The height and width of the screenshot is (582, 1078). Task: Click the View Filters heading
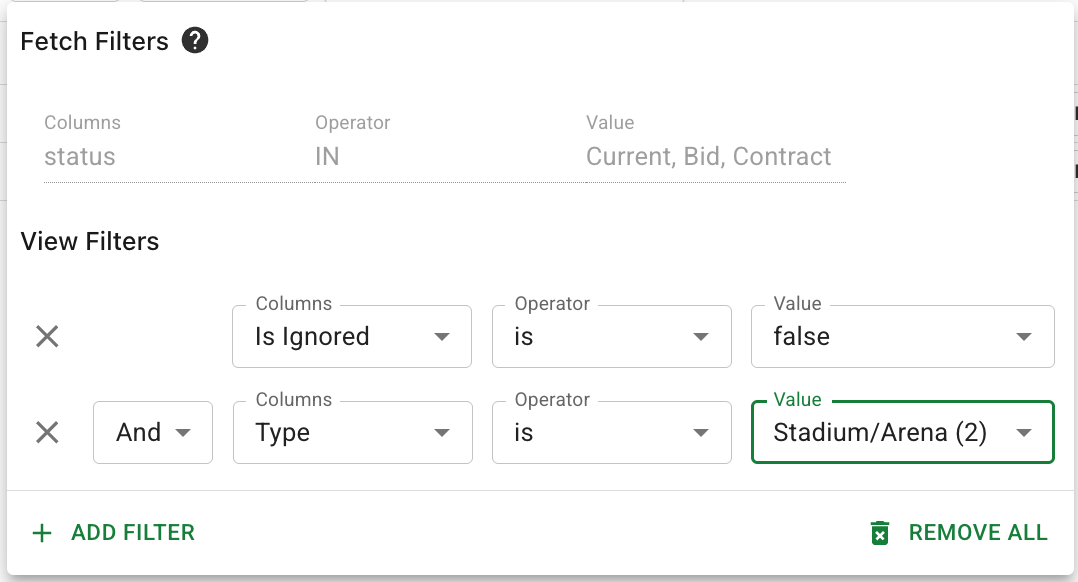tap(90, 241)
